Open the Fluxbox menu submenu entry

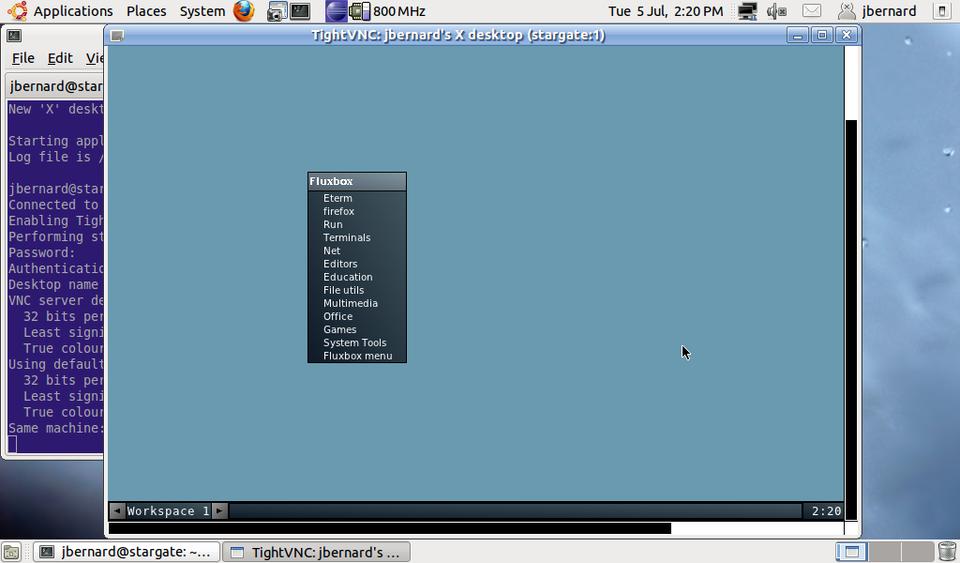[x=357, y=356]
